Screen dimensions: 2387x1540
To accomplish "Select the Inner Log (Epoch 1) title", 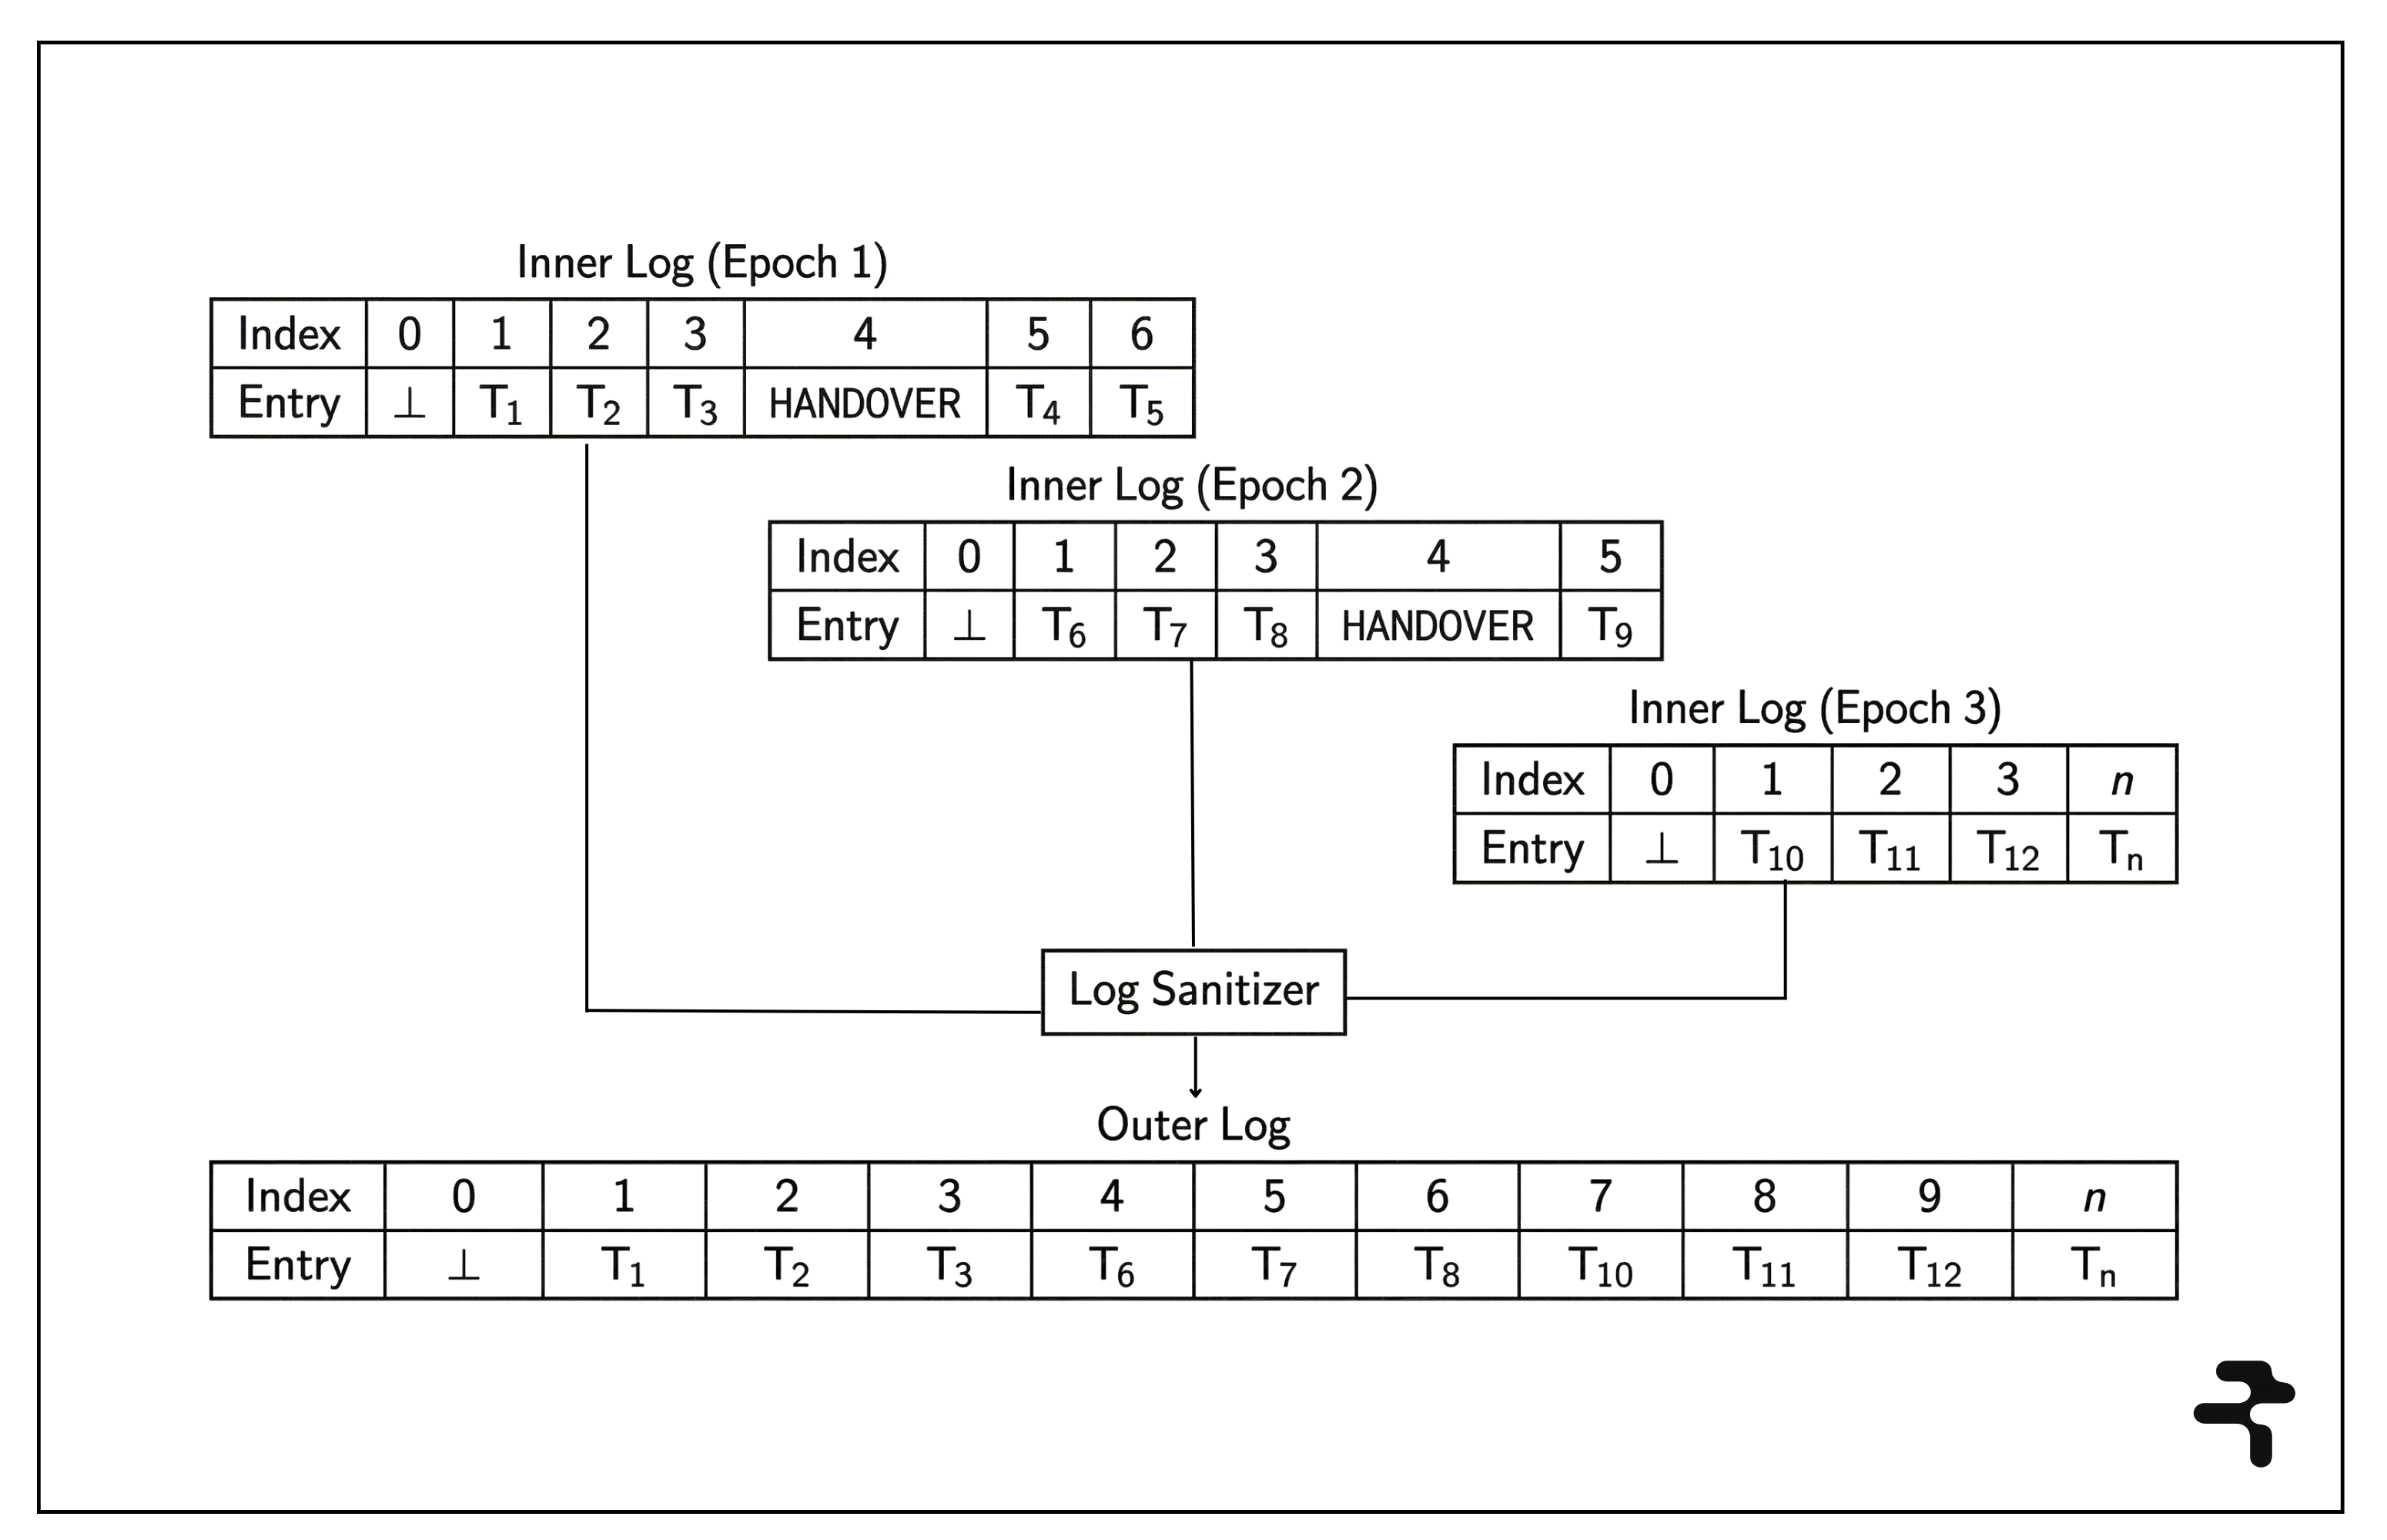I will point(702,263).
